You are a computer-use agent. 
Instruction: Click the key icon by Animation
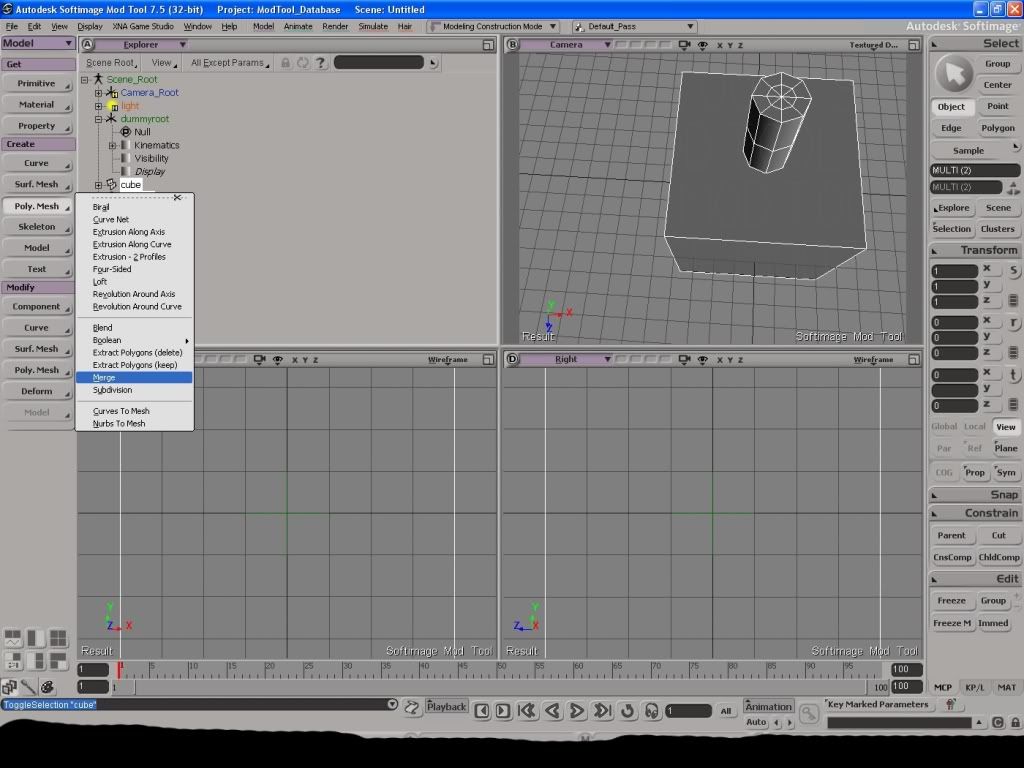(x=808, y=712)
